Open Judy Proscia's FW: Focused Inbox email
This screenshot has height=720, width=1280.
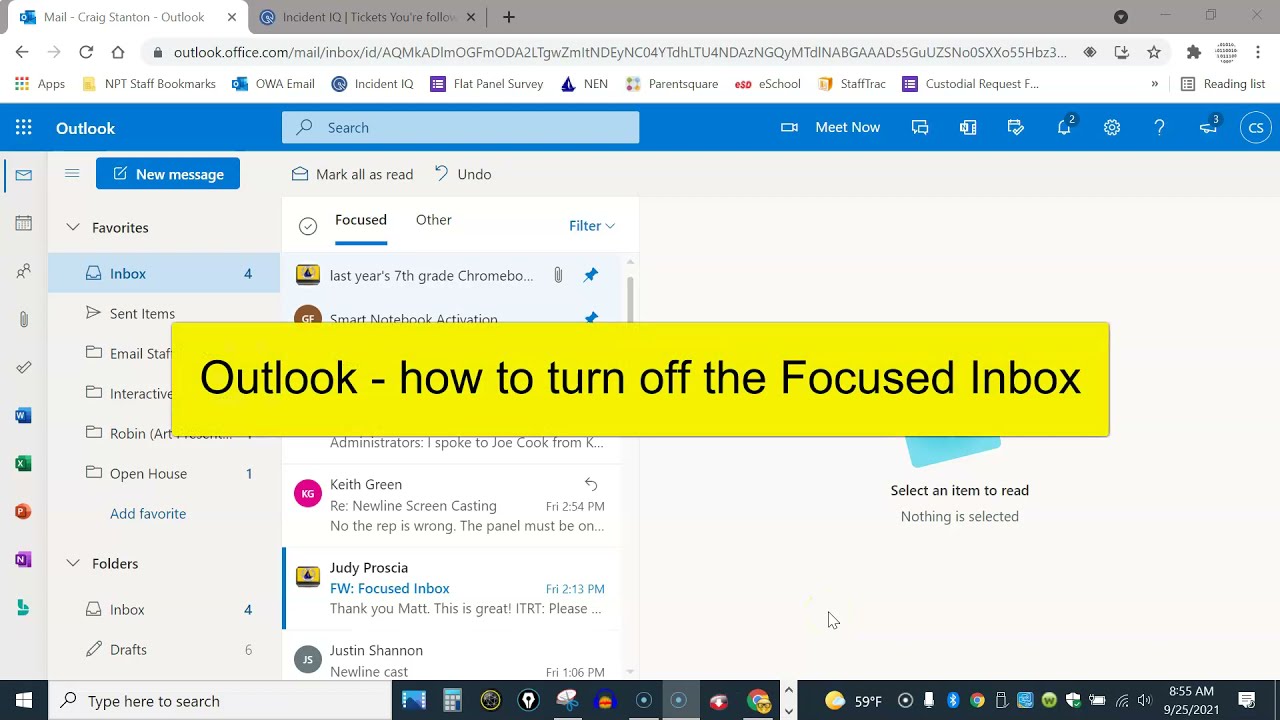[453, 588]
